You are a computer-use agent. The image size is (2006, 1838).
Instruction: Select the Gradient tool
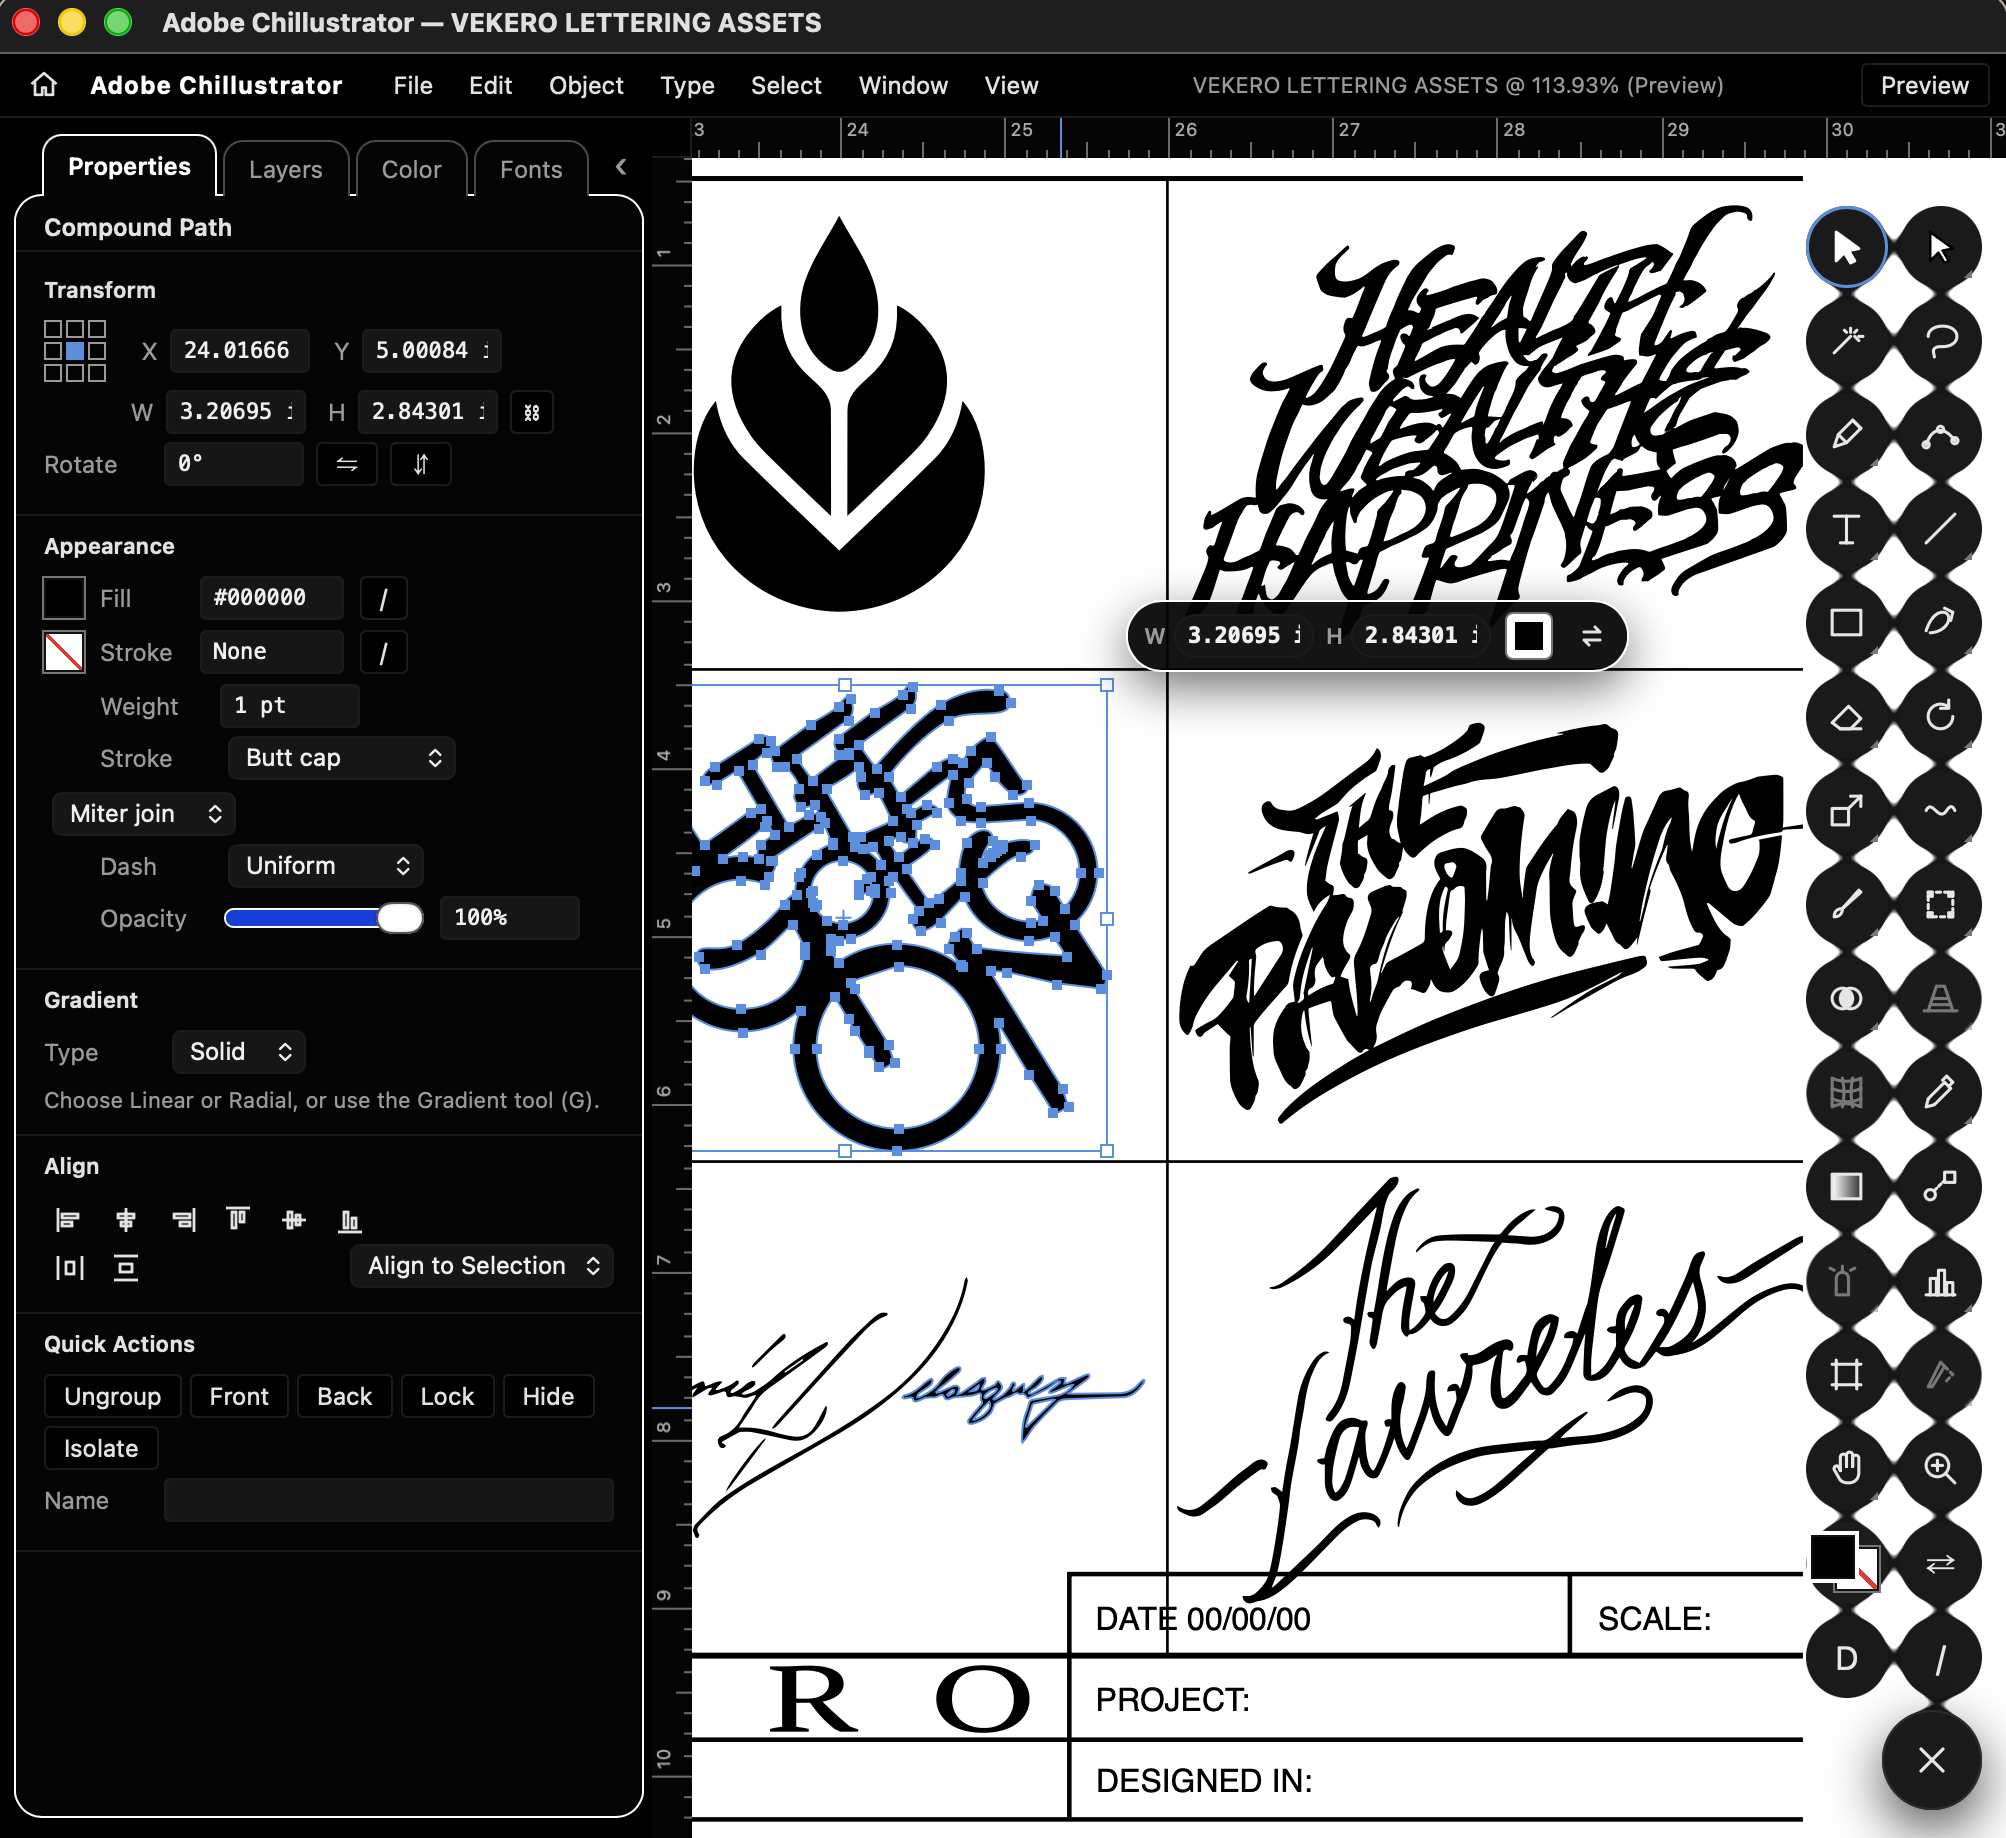click(x=1846, y=1186)
